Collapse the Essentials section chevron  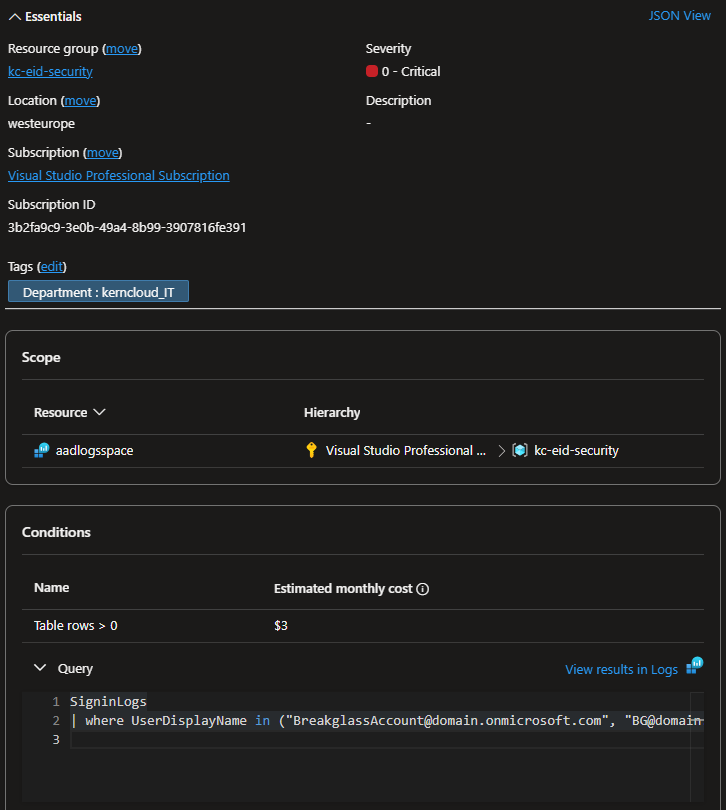(x=14, y=17)
